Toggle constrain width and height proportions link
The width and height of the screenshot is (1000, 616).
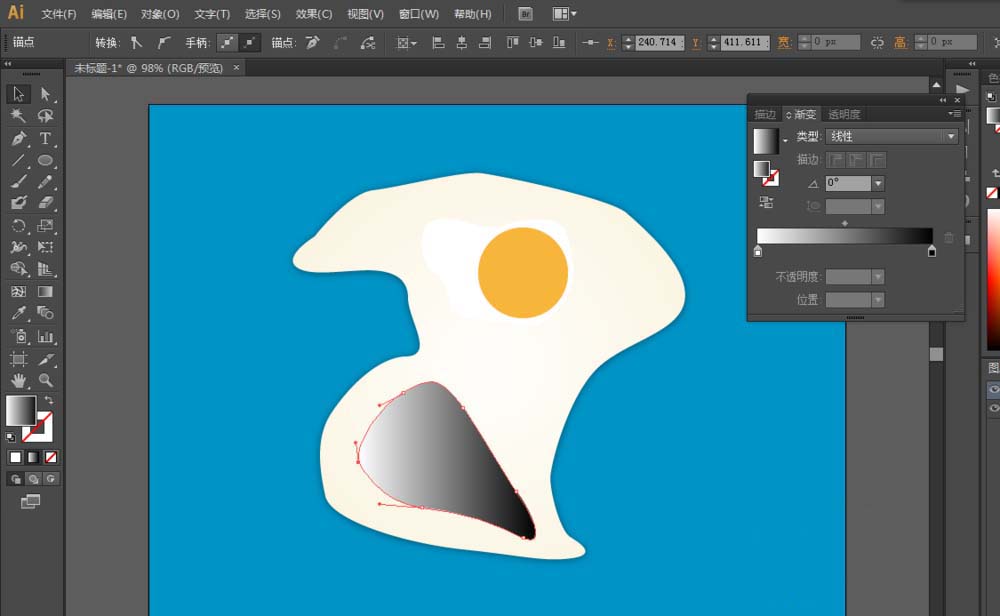click(x=877, y=43)
